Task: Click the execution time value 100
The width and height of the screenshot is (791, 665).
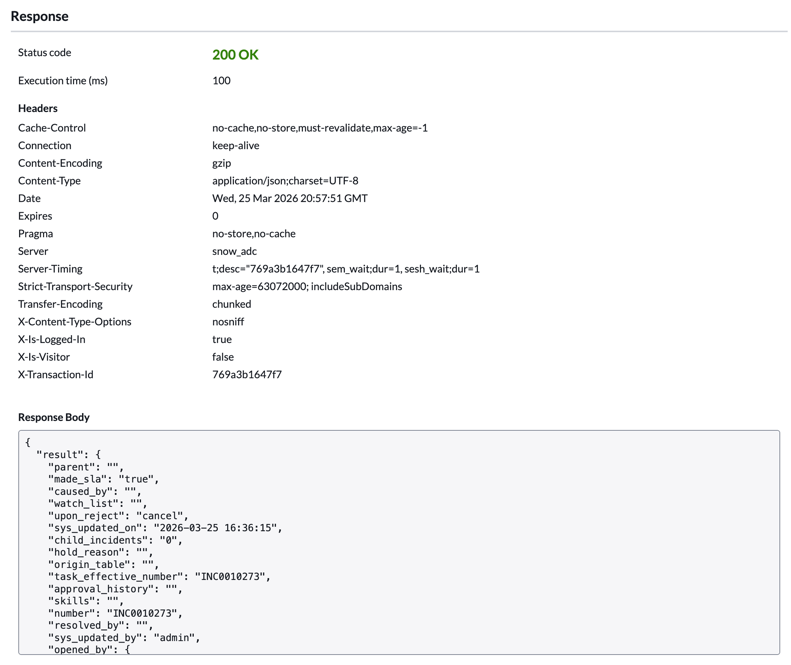Action: click(x=221, y=81)
